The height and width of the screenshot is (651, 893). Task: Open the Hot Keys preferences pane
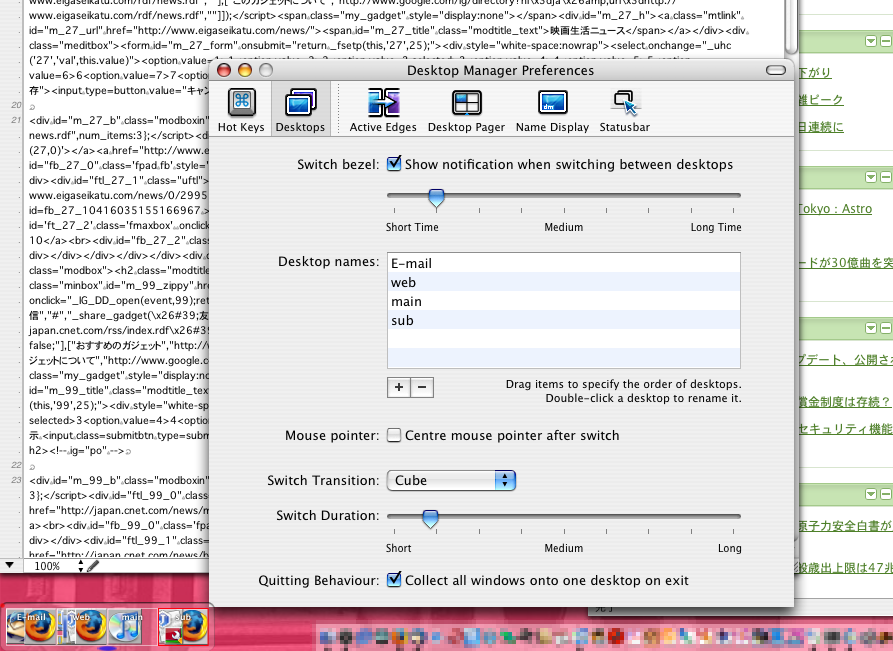tap(241, 110)
